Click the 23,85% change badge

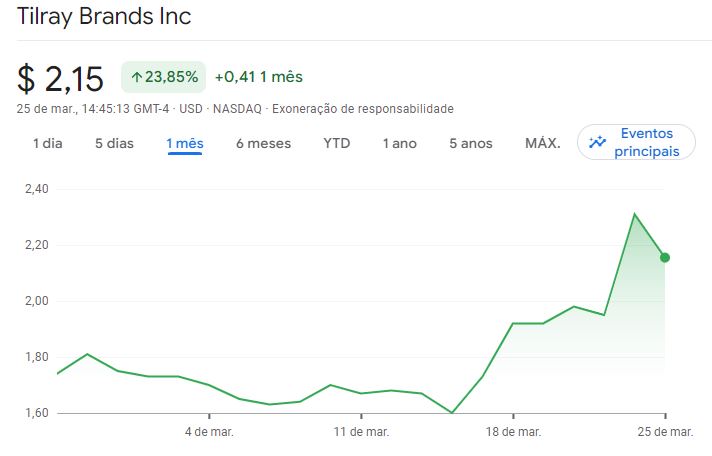tap(163, 77)
